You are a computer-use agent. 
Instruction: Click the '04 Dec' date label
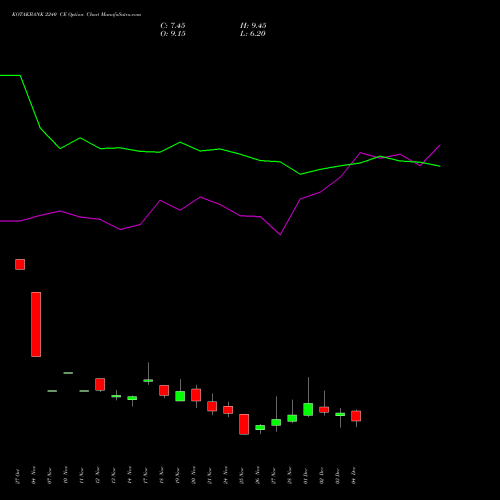[354, 476]
